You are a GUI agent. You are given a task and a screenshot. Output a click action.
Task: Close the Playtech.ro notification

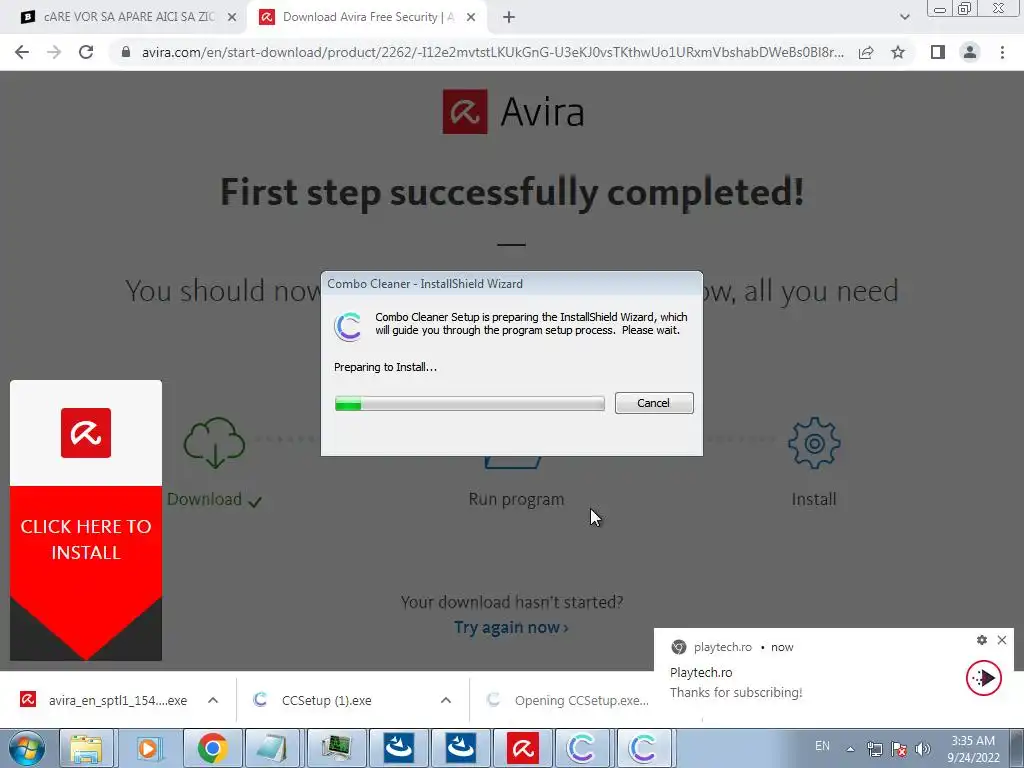coord(1002,640)
